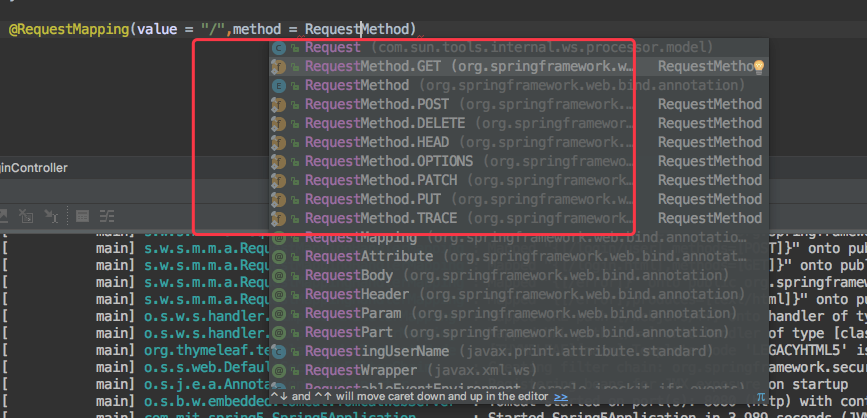Image resolution: width=867 pixels, height=418 pixels.
Task: Pick the RequestParam suggestion
Action: click(519, 314)
